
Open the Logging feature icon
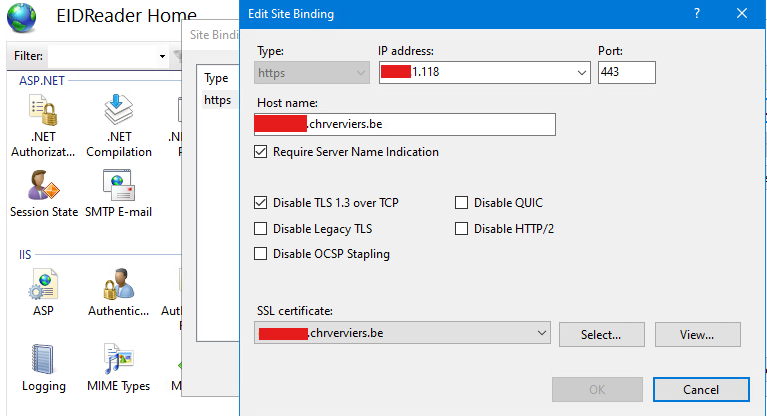(x=43, y=359)
